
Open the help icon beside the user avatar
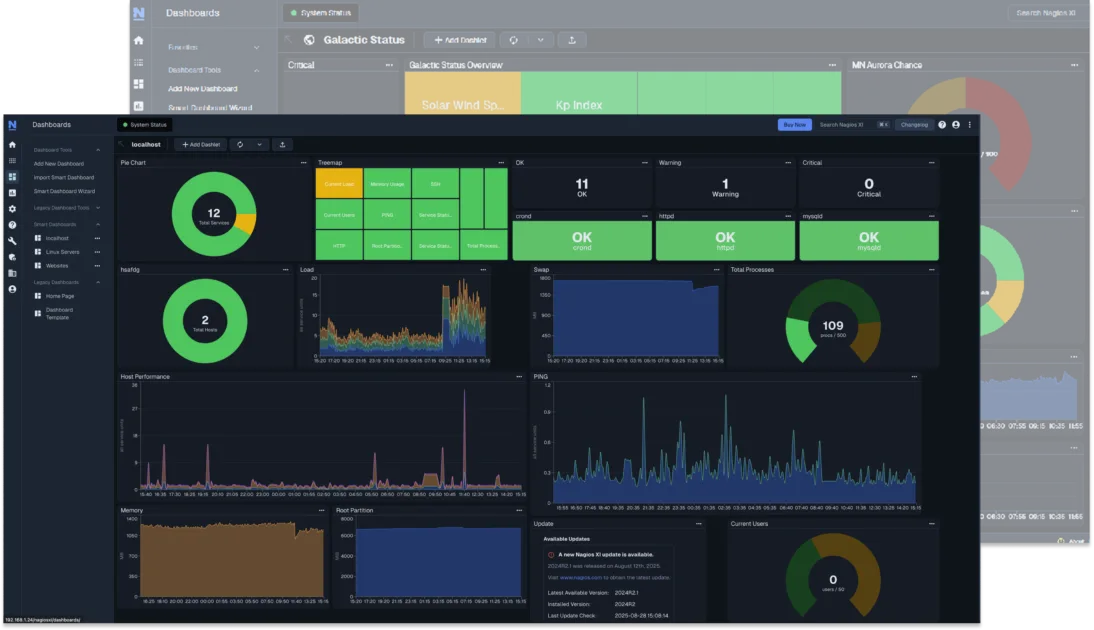[942, 125]
